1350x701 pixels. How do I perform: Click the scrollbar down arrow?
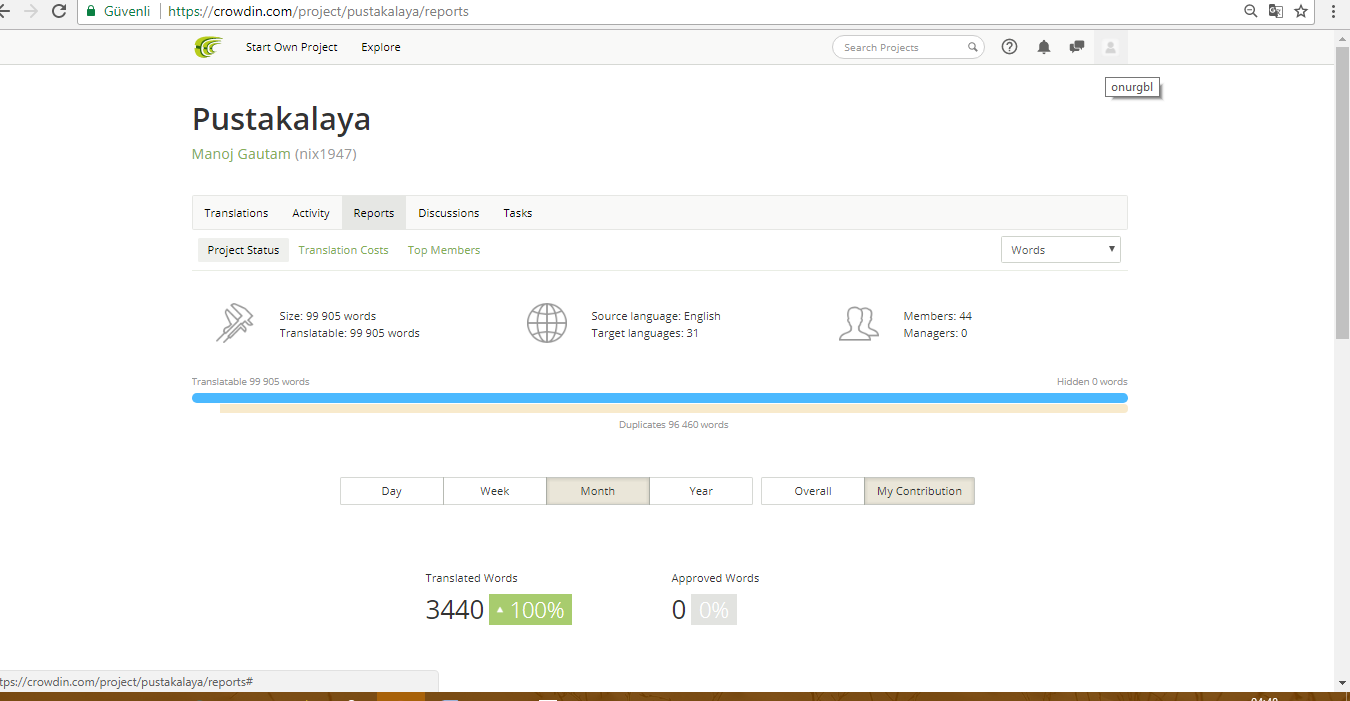click(1342, 682)
